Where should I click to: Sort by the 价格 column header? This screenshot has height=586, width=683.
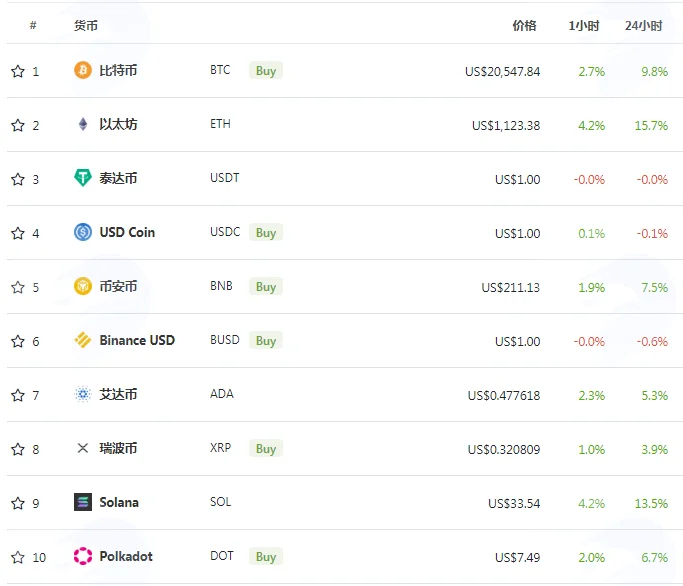(x=524, y=26)
